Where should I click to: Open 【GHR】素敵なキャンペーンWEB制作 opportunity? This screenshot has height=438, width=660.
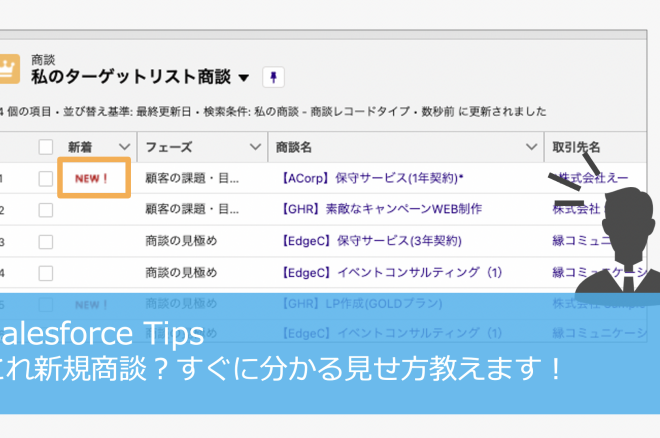(381, 209)
